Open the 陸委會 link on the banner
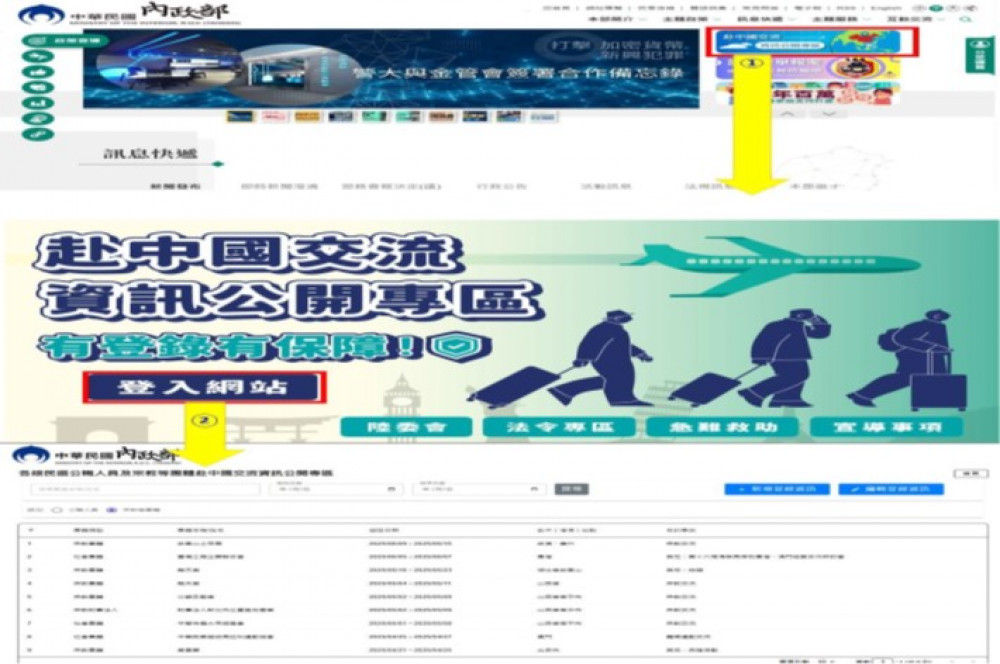The image size is (1000, 664). click(x=392, y=426)
